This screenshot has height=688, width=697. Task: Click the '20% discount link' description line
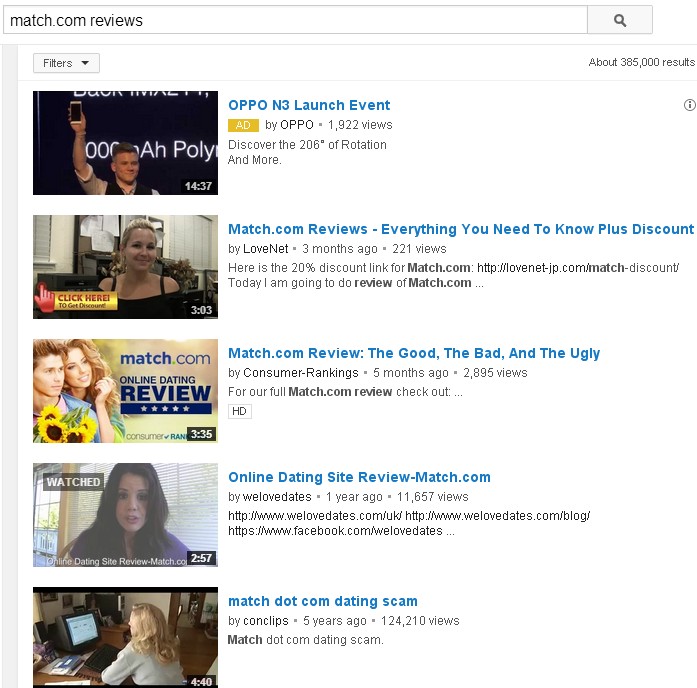[x=453, y=268]
